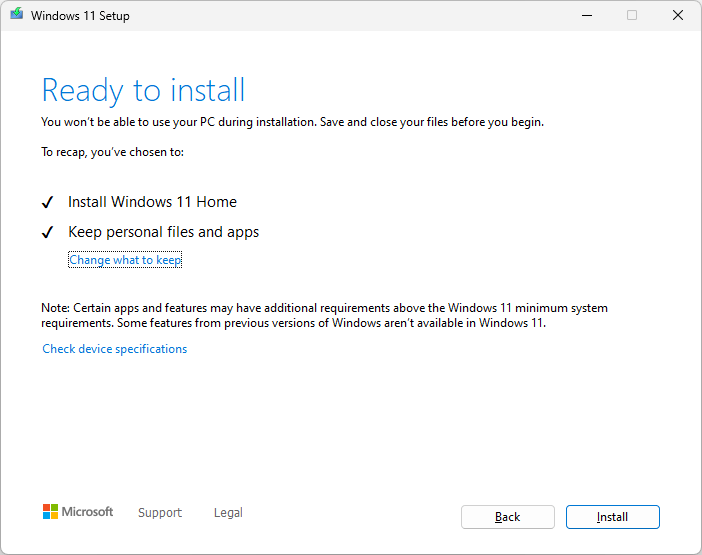Click the note about Windows 11 minimum requirements
Image resolution: width=702 pixels, height=555 pixels.
(x=324, y=316)
